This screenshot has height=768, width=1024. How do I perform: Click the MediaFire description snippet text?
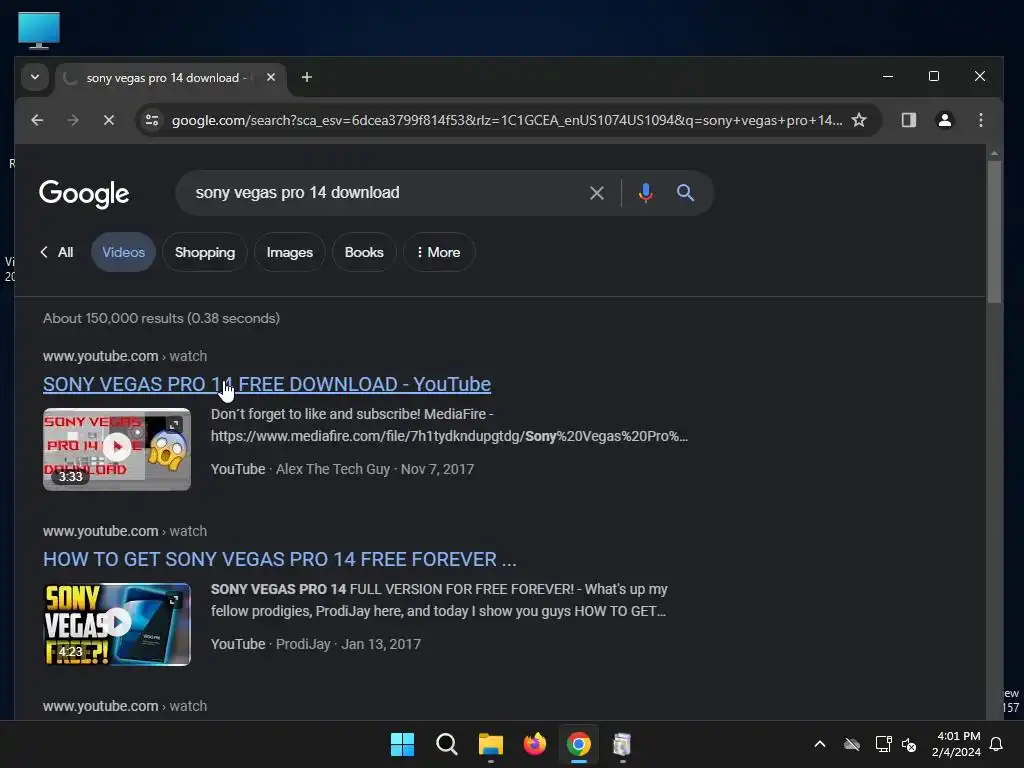pyautogui.click(x=449, y=425)
